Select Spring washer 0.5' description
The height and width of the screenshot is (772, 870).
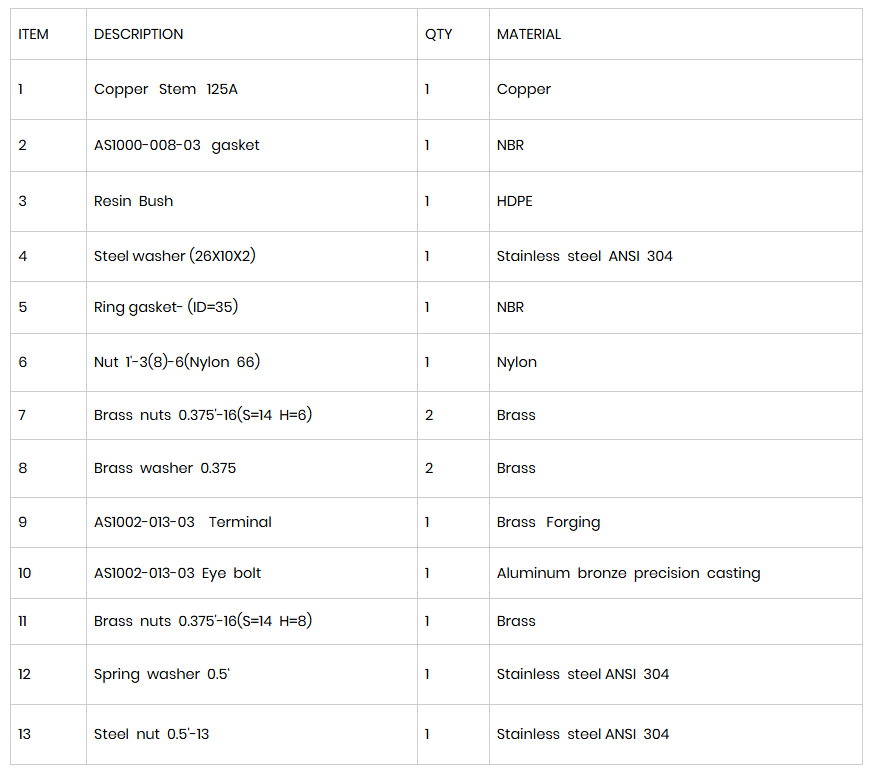tap(161, 674)
